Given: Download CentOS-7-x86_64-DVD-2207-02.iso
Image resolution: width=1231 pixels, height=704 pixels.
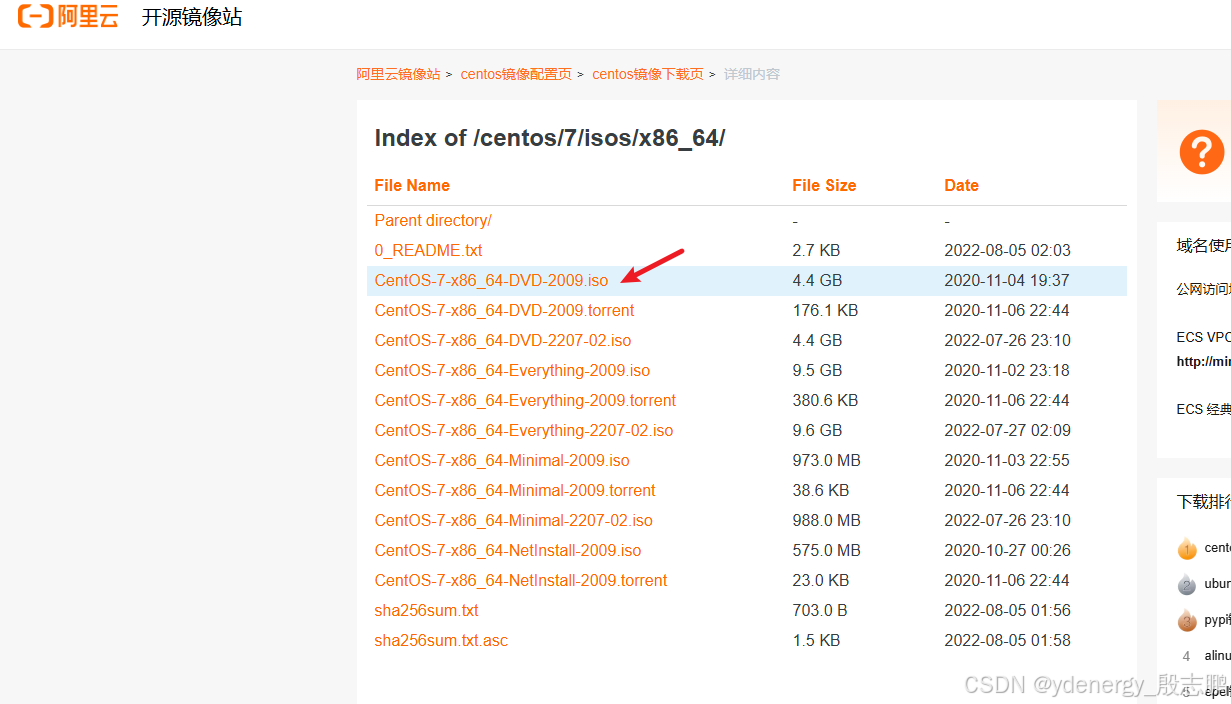Looking at the screenshot, I should click(x=503, y=340).
